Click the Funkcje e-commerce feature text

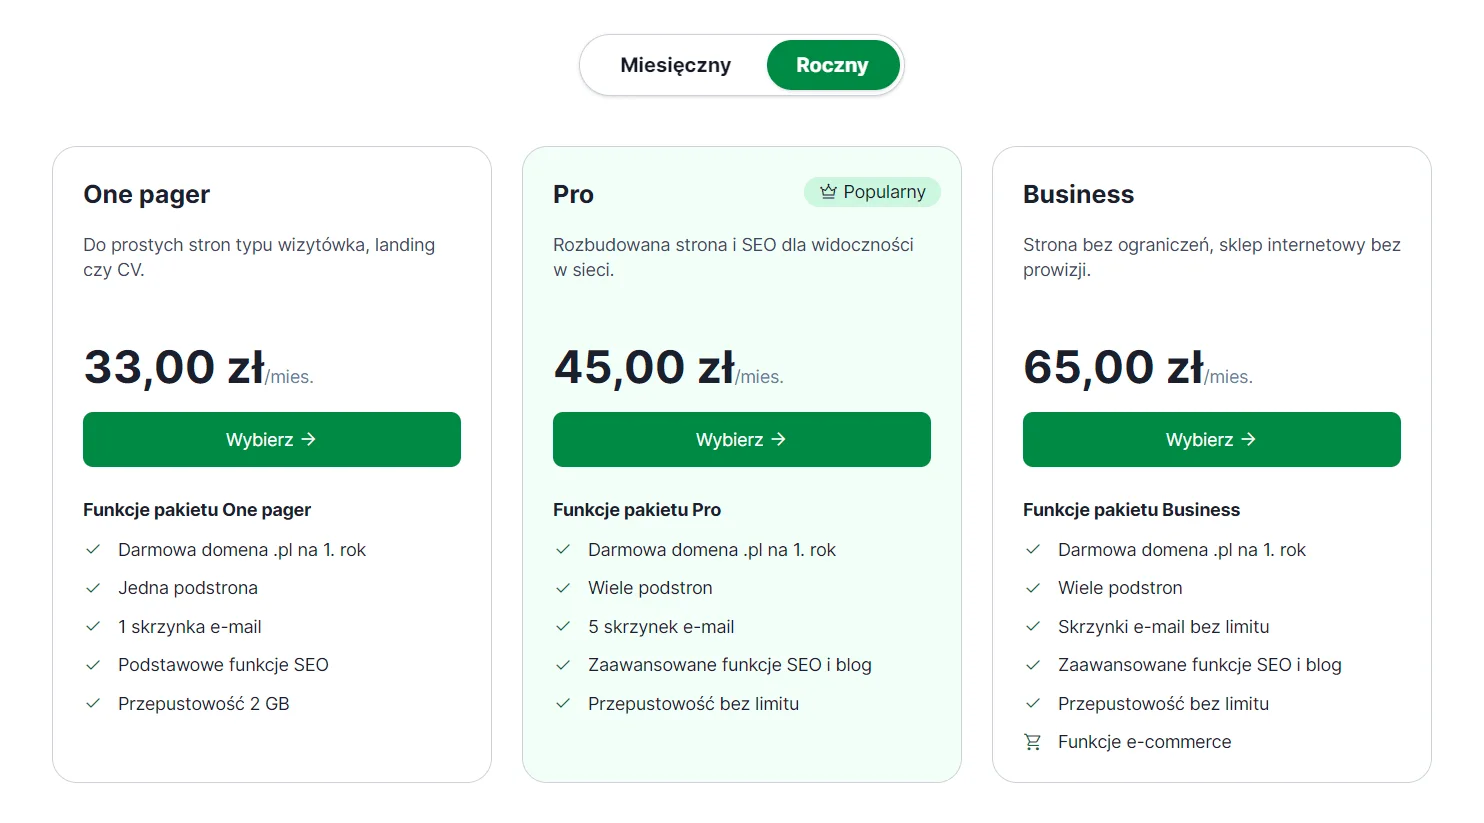coord(1144,742)
